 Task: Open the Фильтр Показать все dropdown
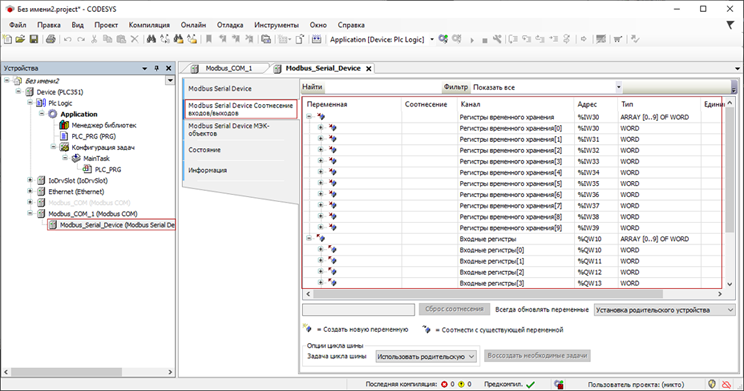point(618,87)
